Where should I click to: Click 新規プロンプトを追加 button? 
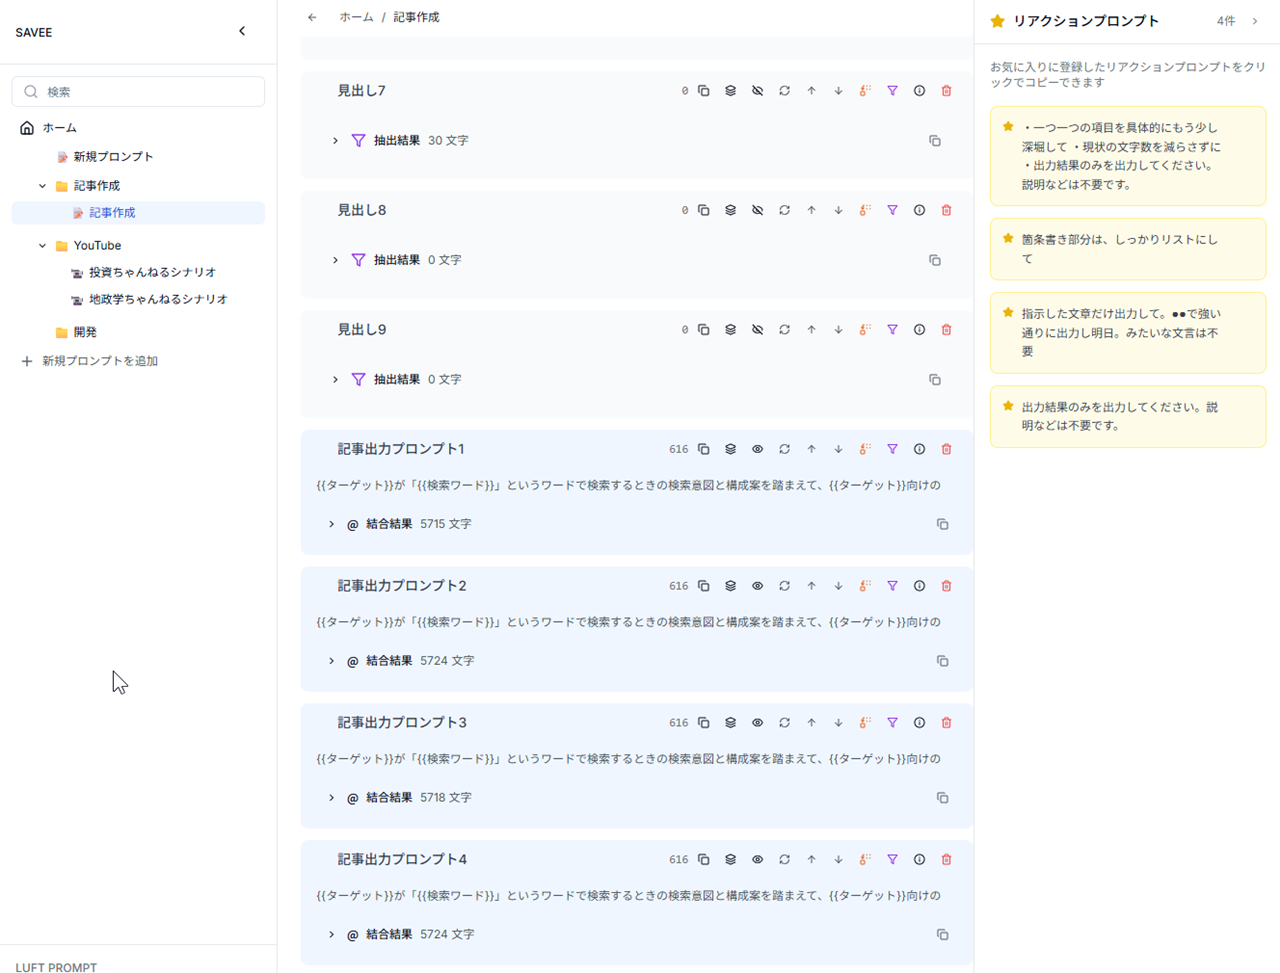tap(90, 361)
